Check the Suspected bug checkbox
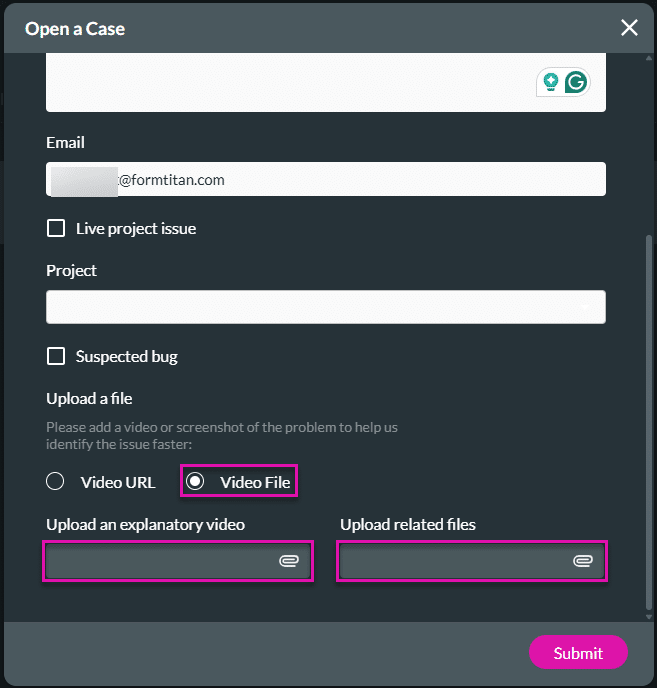 pyautogui.click(x=56, y=357)
